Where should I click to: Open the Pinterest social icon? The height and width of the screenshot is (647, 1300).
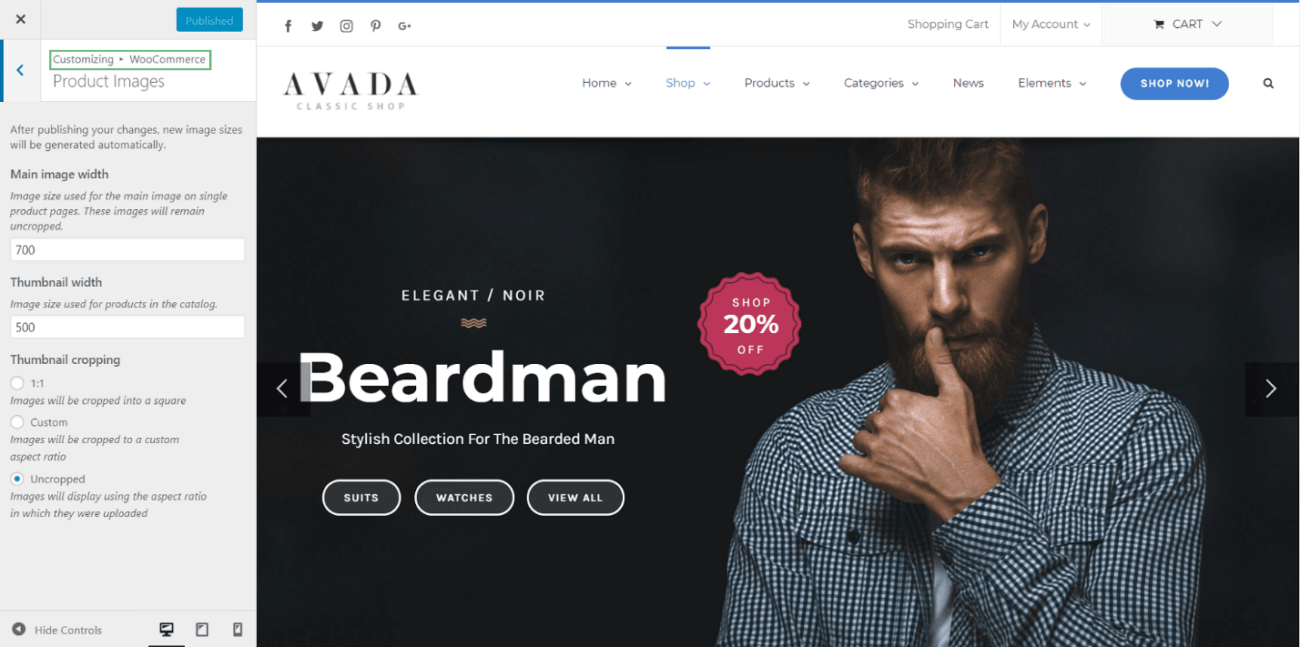click(x=375, y=26)
